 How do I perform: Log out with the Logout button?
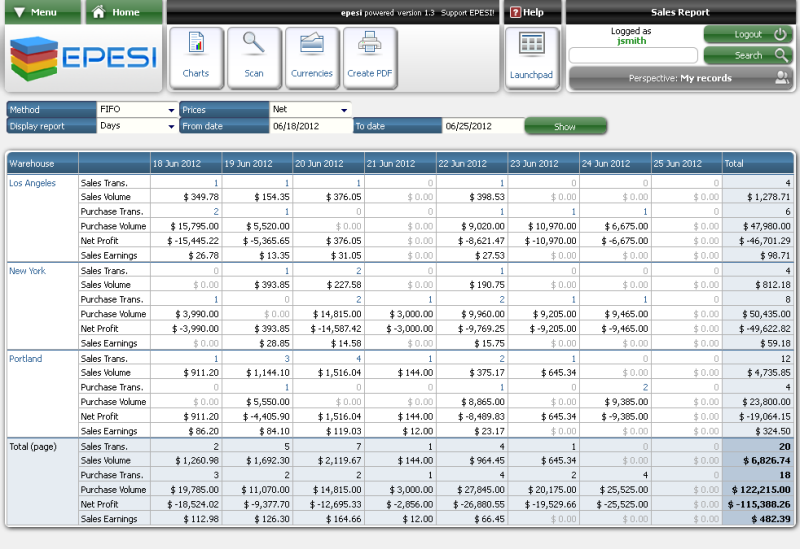click(x=748, y=34)
